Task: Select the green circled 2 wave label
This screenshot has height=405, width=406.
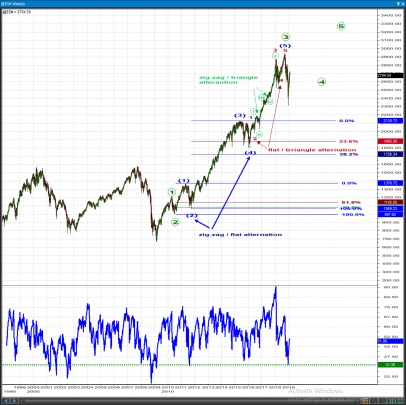Action: point(175,222)
